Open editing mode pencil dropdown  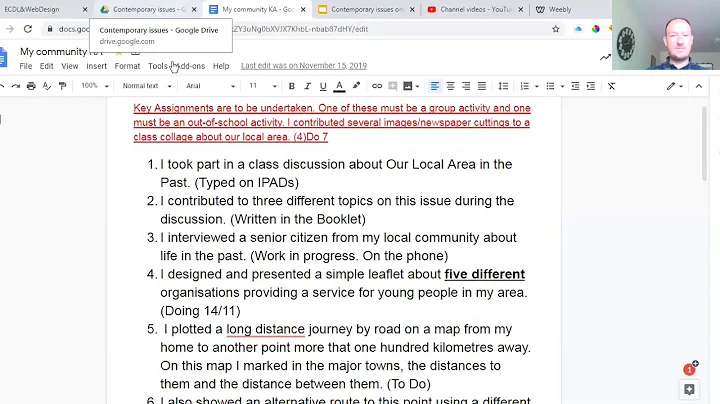coord(675,86)
